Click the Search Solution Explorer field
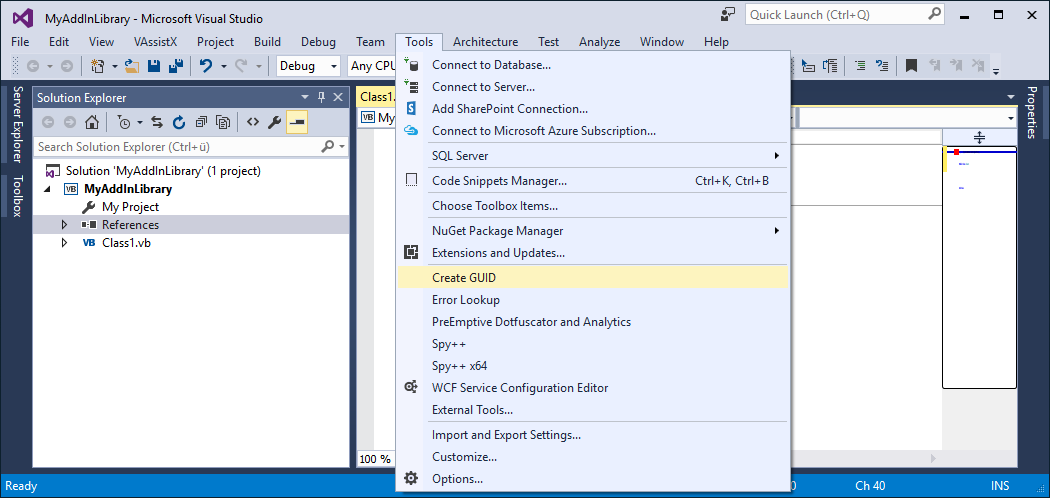This screenshot has height=498, width=1050. pos(177,147)
